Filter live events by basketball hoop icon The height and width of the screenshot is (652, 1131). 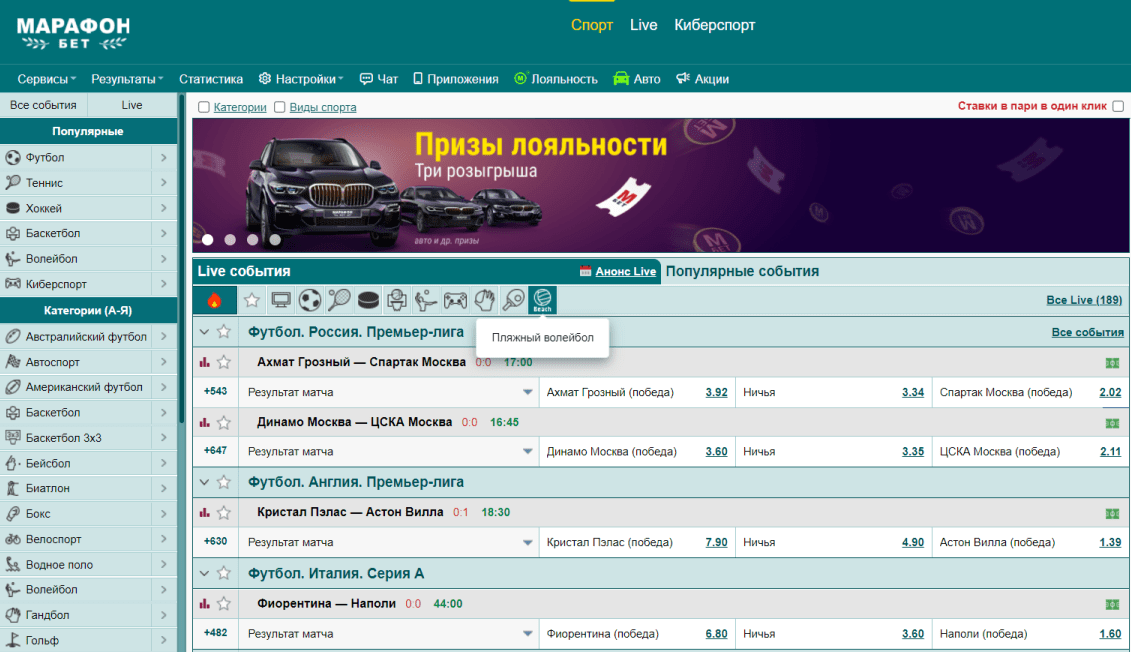[397, 300]
